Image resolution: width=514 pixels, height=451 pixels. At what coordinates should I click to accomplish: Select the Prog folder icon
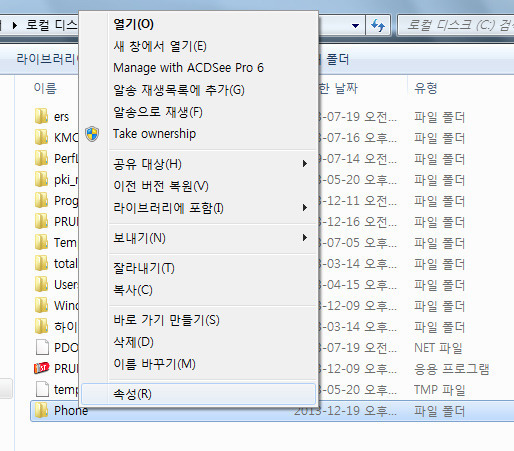[41, 200]
